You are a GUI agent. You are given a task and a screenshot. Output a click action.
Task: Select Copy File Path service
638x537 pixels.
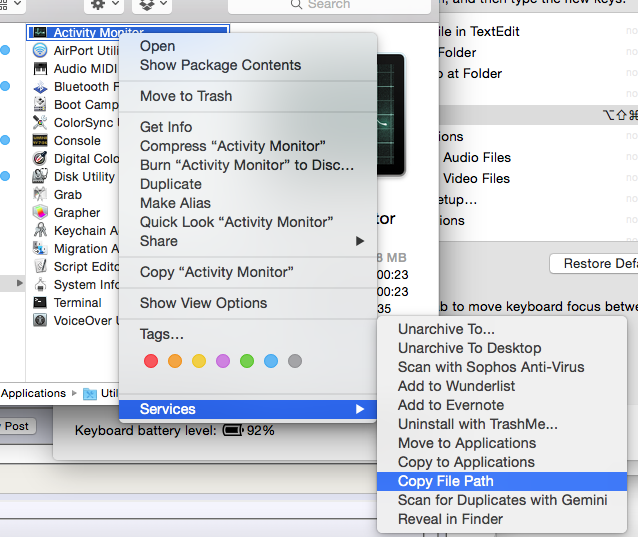click(x=502, y=481)
